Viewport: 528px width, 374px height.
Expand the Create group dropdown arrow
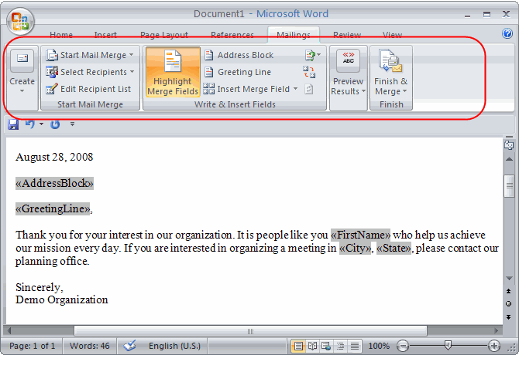point(22,91)
